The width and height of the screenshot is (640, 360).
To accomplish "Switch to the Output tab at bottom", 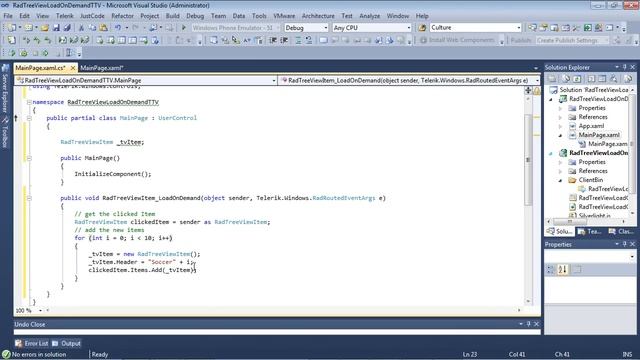I will (x=66, y=344).
